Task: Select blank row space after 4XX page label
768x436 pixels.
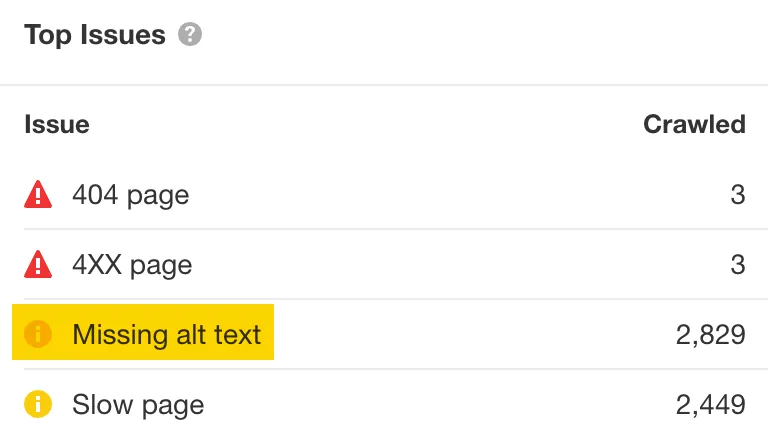Action: [461, 265]
